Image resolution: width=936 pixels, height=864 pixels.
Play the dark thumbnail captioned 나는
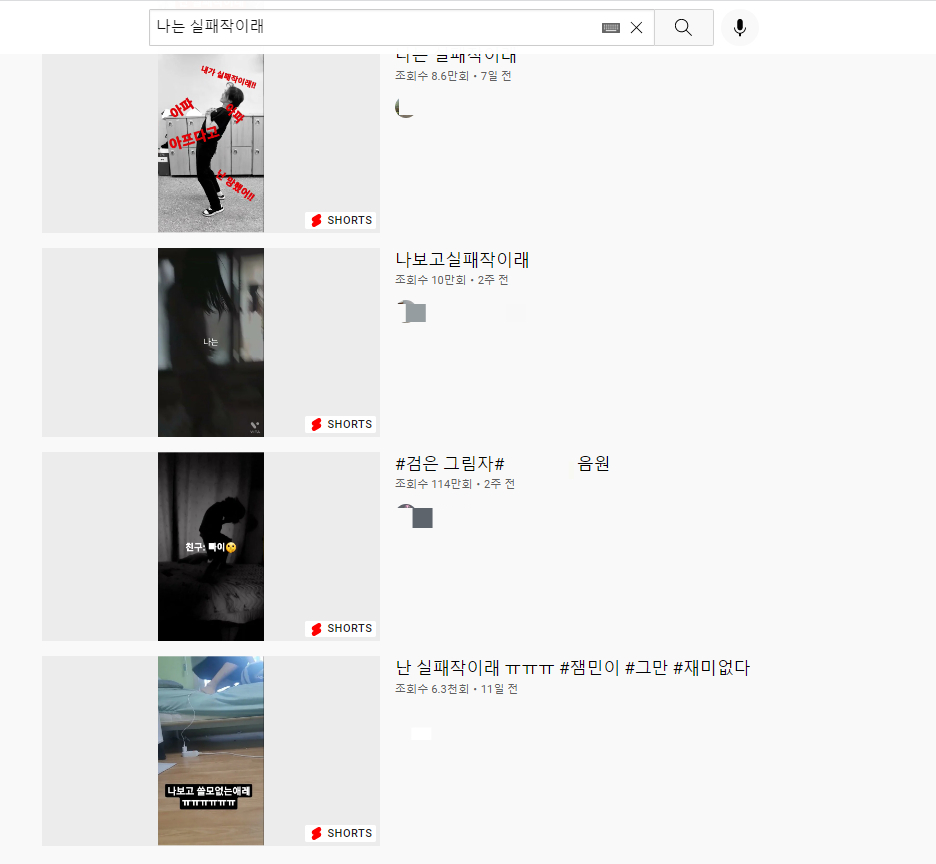[211, 342]
